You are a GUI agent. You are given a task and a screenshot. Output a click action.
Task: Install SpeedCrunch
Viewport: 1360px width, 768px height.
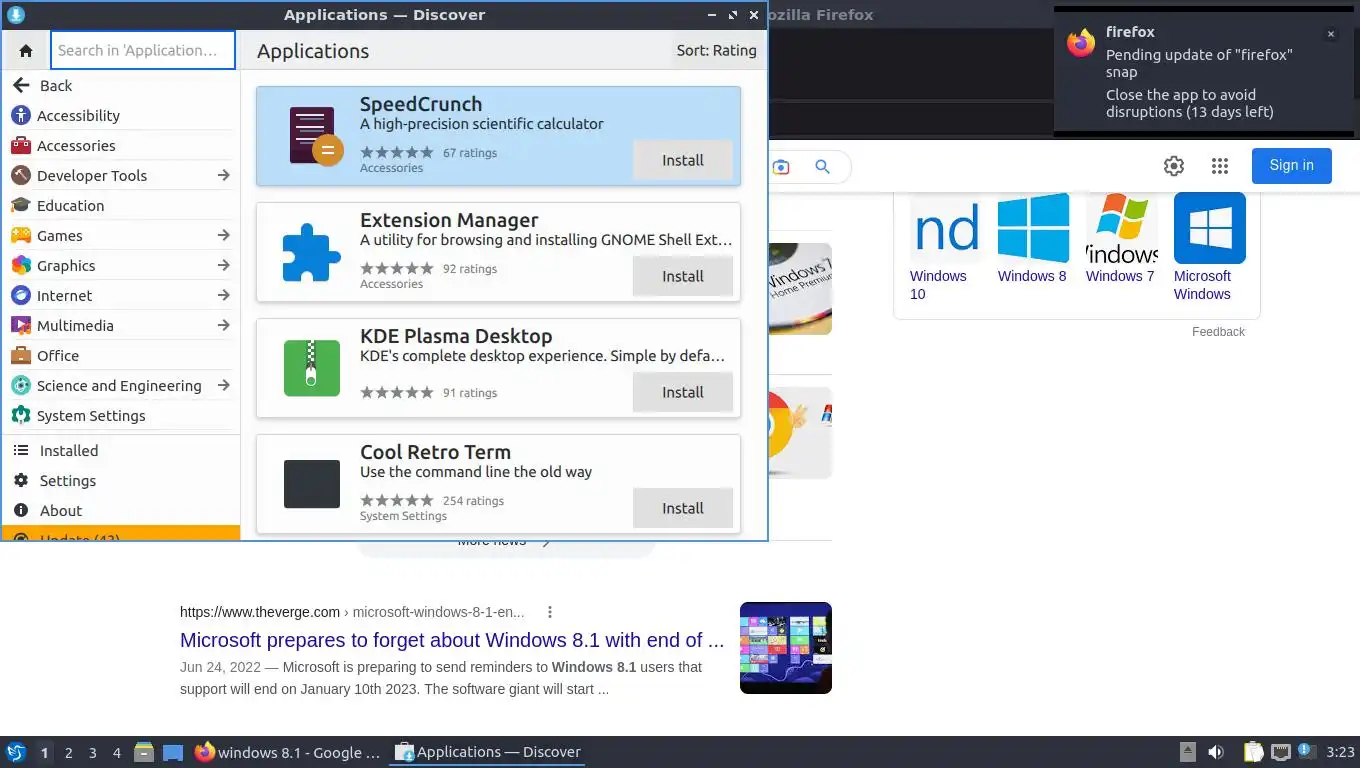683,160
